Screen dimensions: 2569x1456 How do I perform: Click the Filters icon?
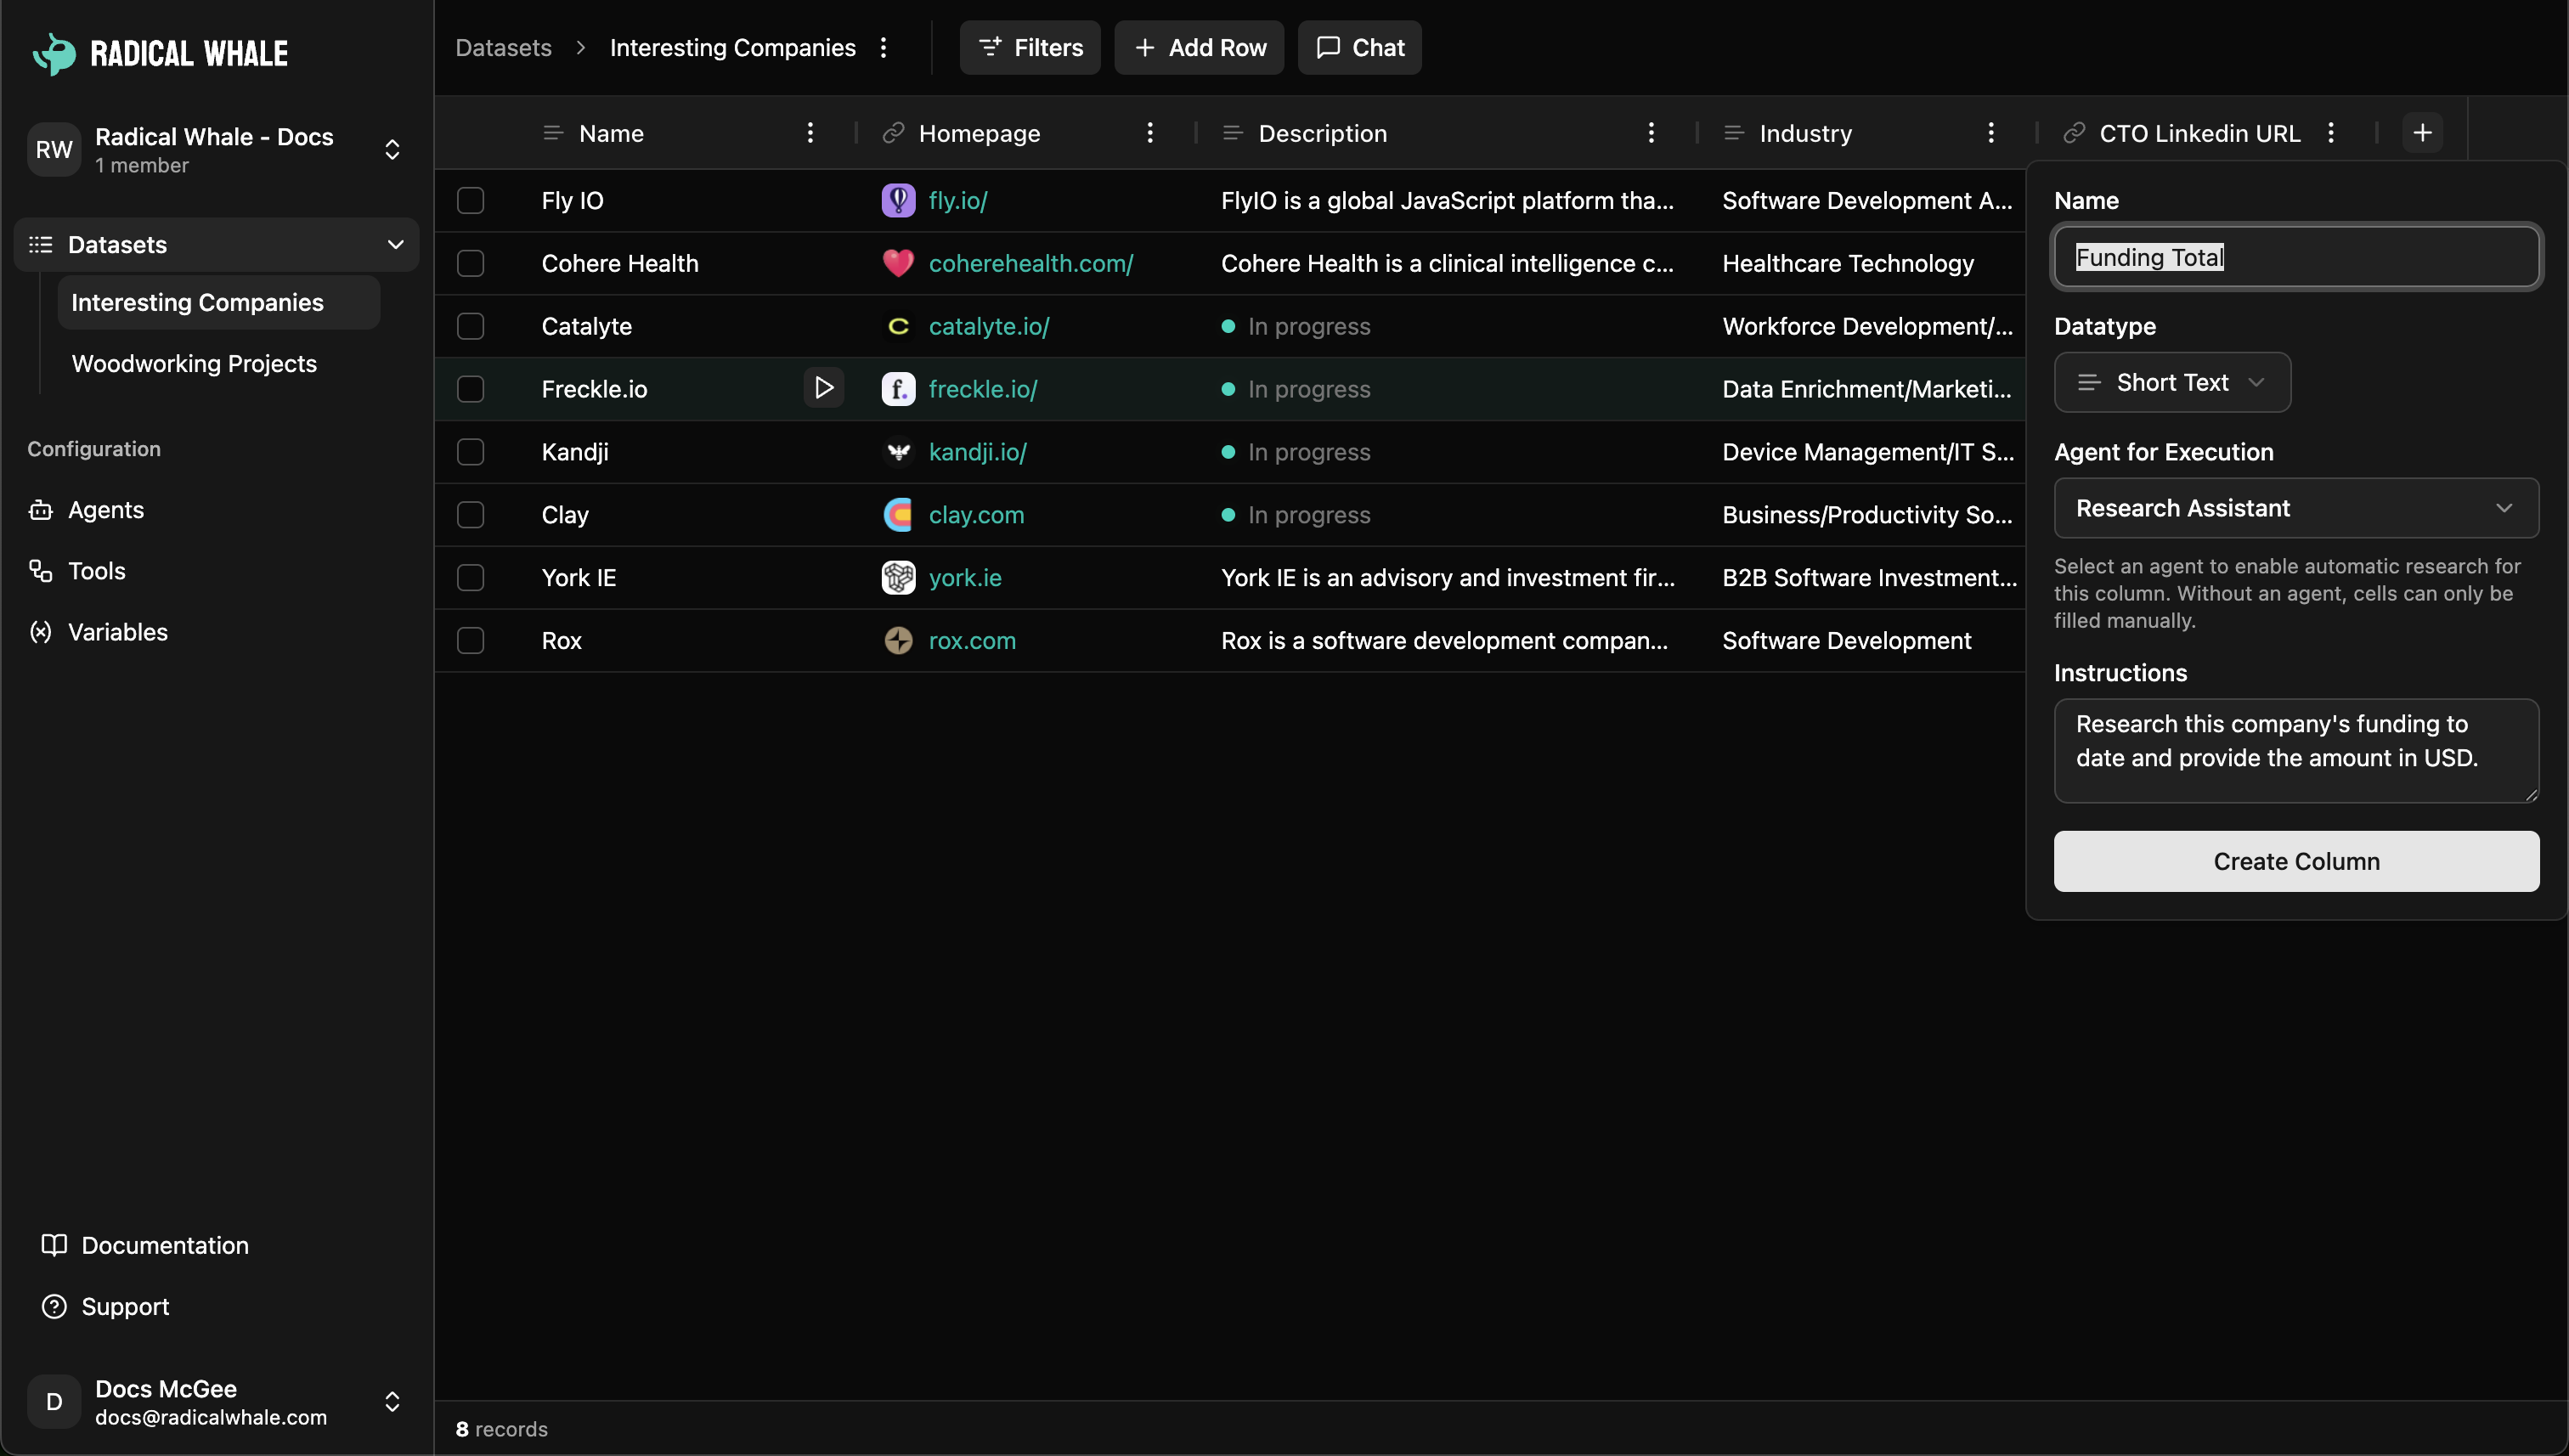[x=990, y=47]
